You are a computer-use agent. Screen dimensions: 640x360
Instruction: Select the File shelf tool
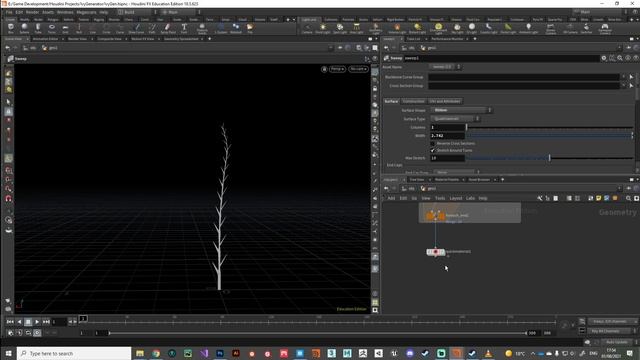(250, 28)
